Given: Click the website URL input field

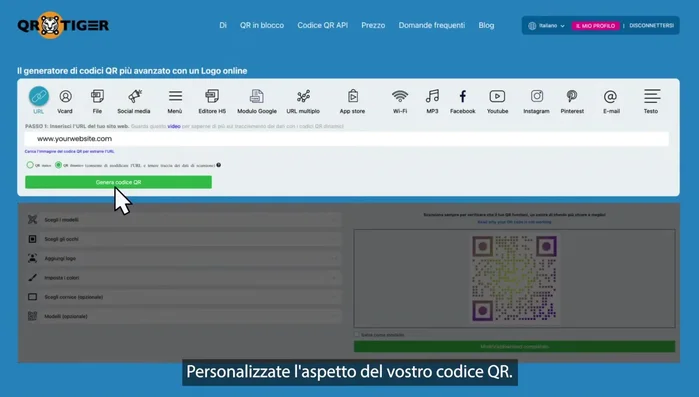Looking at the screenshot, I should 347,139.
